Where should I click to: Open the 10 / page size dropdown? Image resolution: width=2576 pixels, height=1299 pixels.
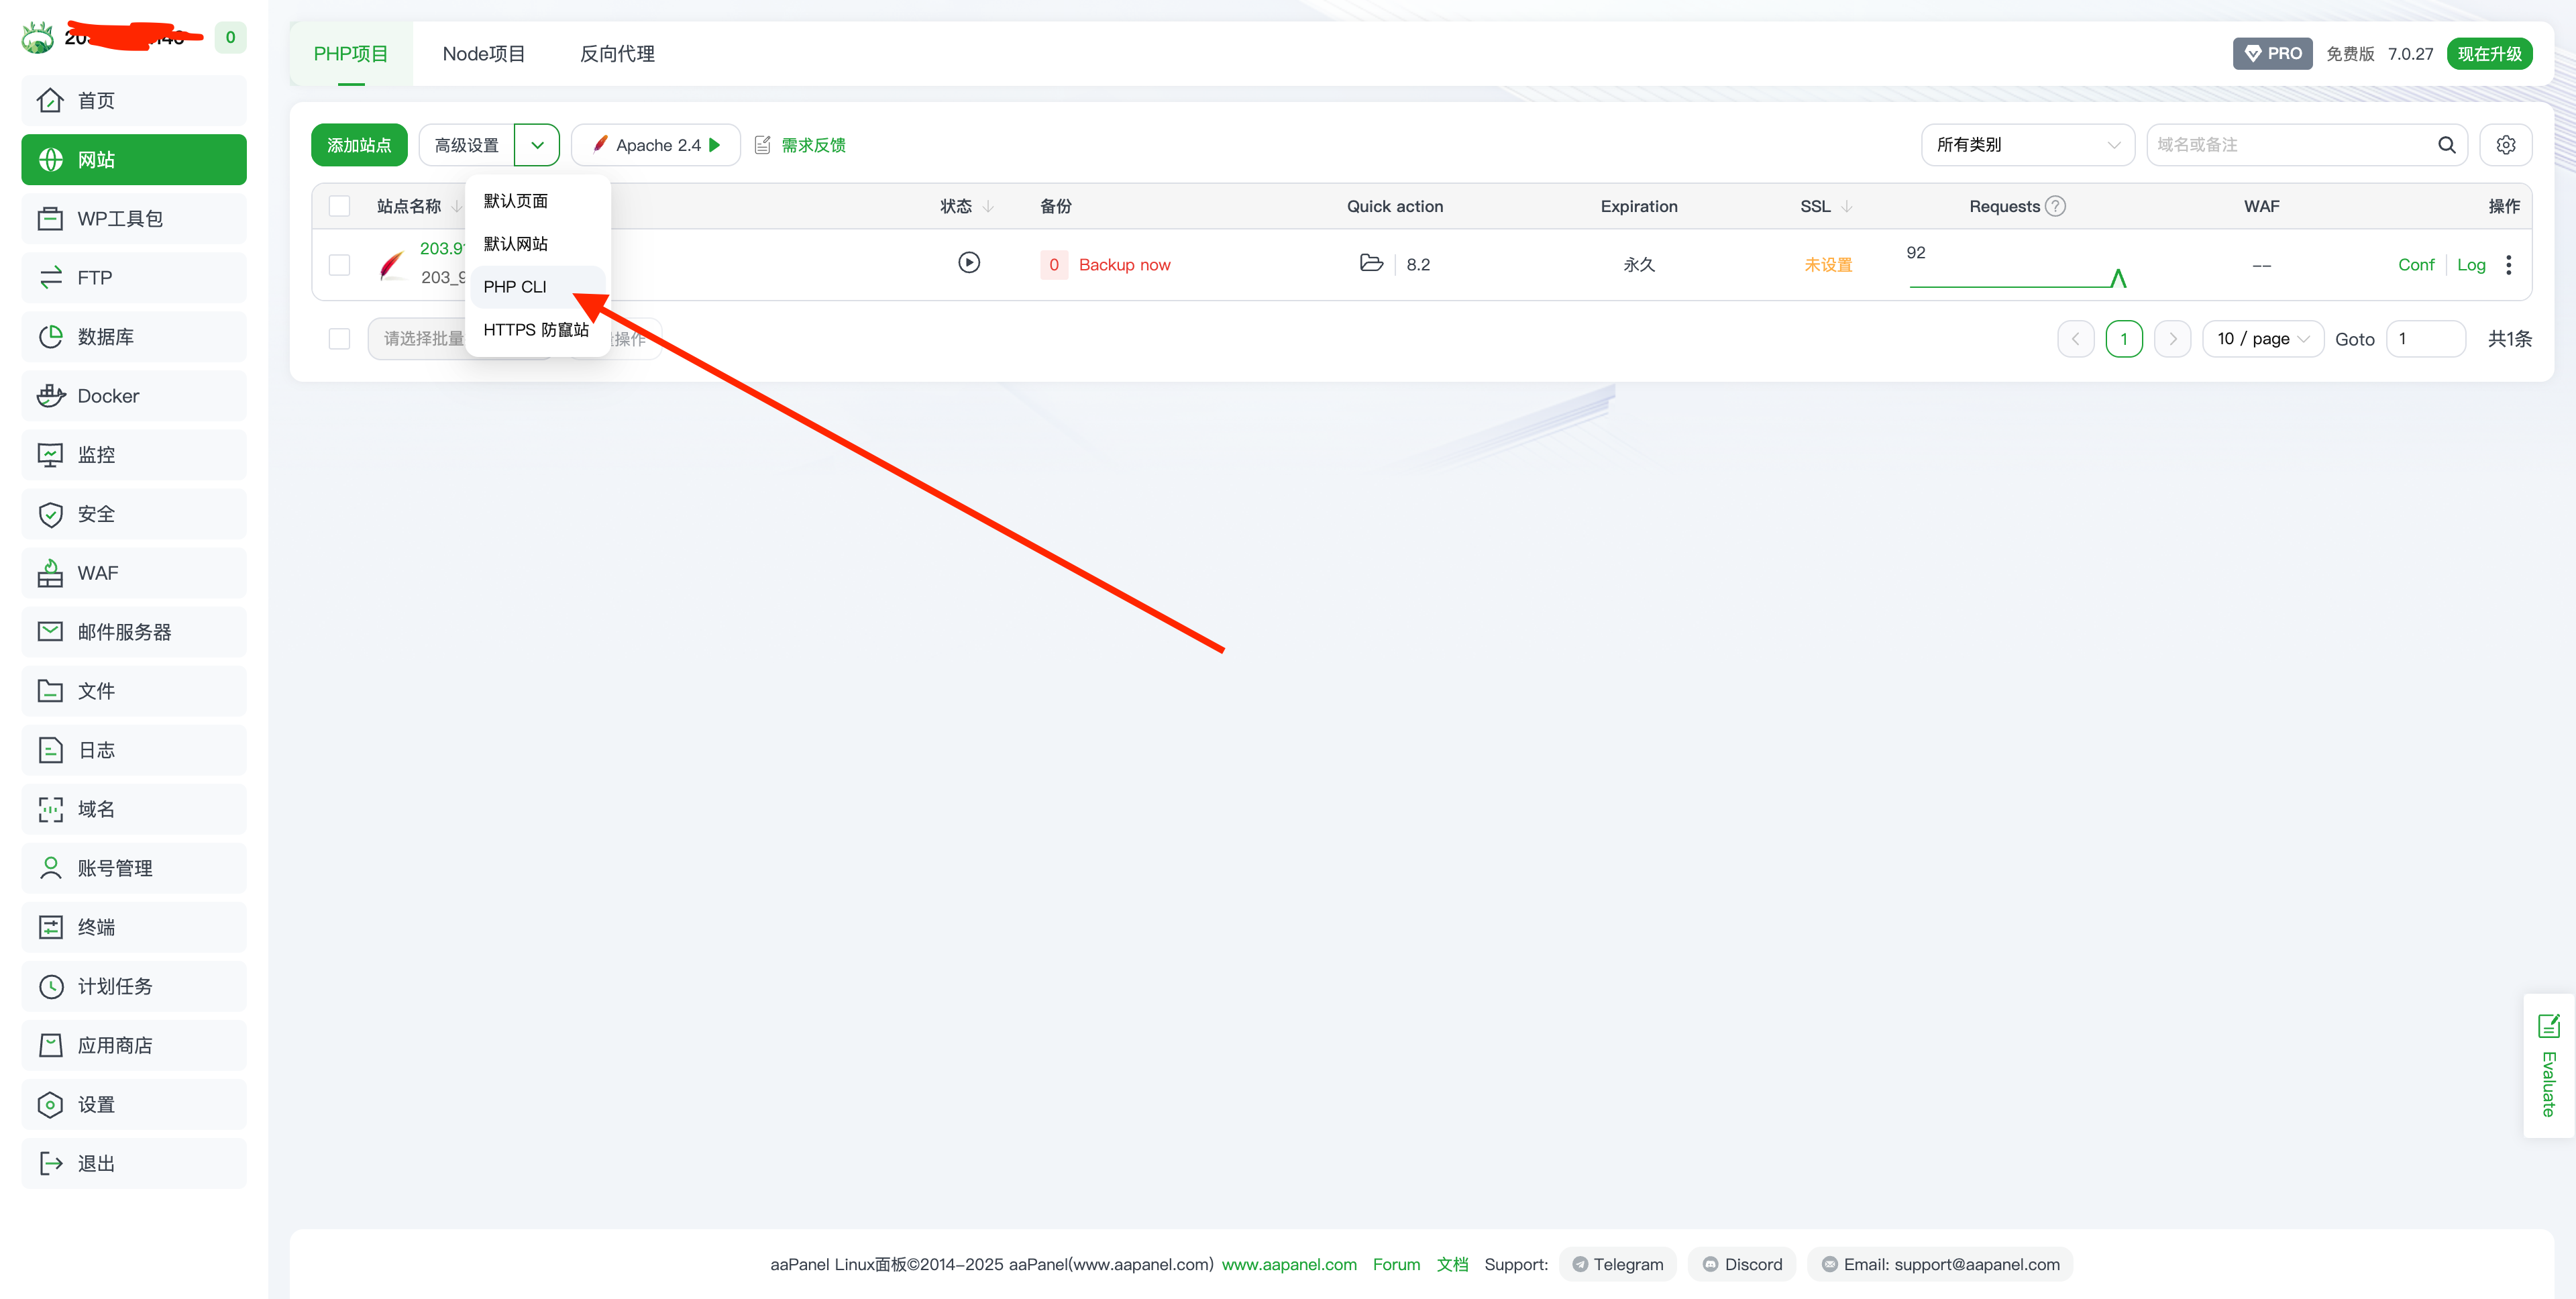pos(2262,339)
